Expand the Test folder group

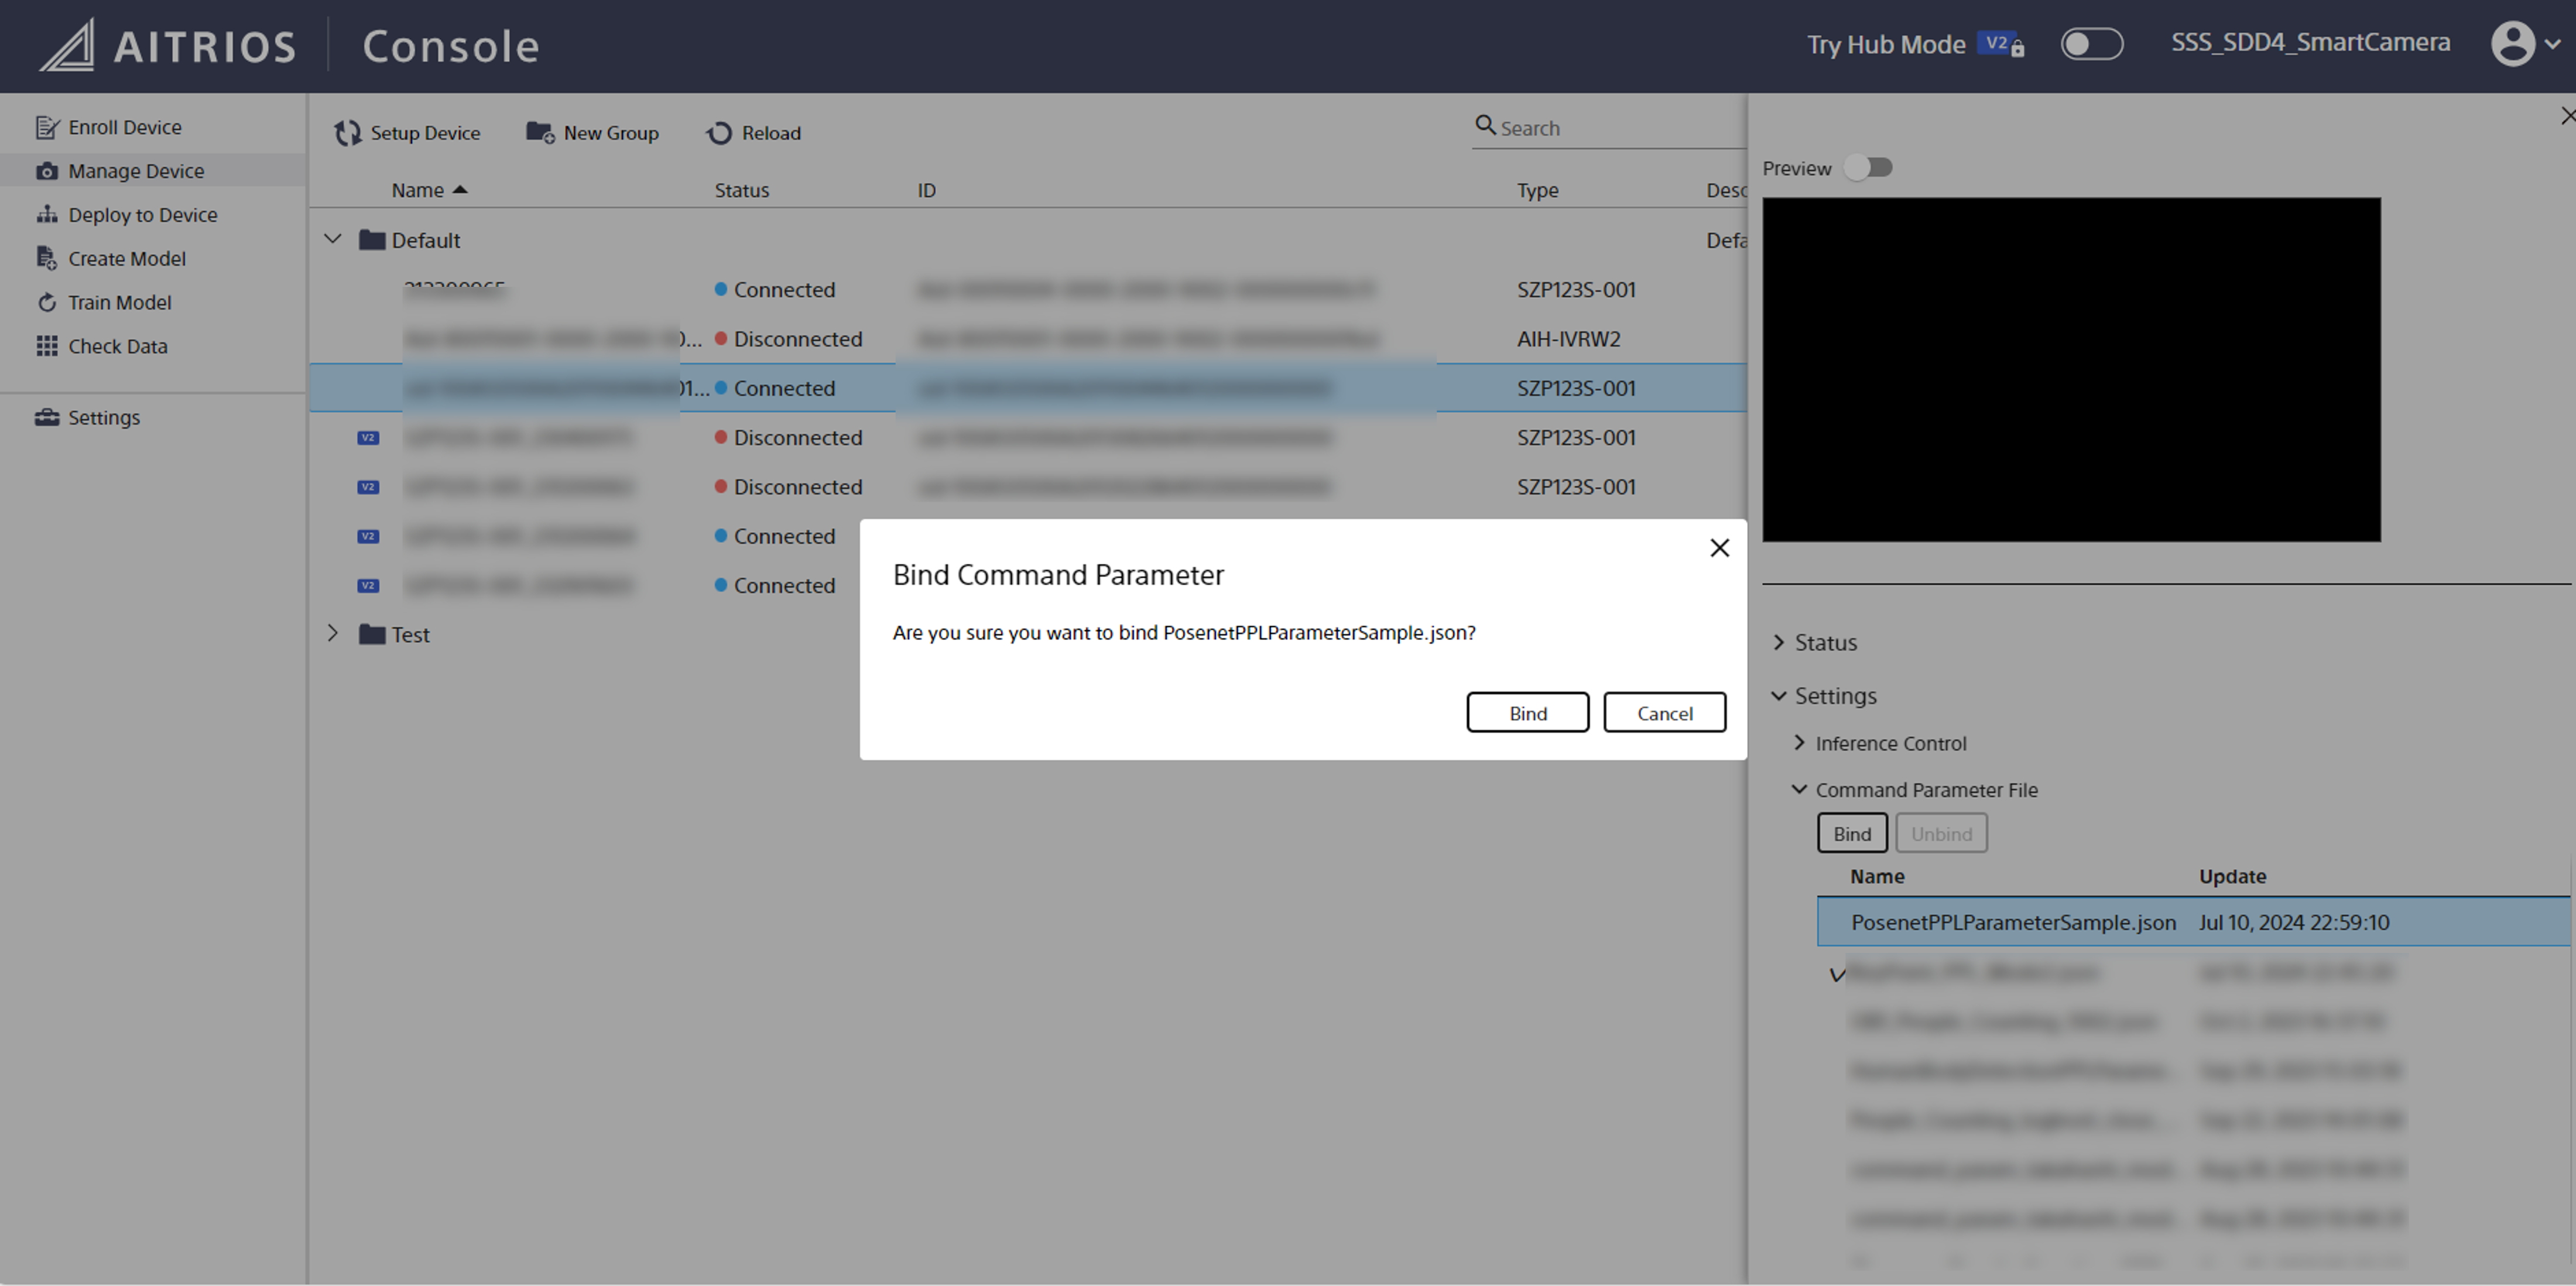tap(333, 633)
